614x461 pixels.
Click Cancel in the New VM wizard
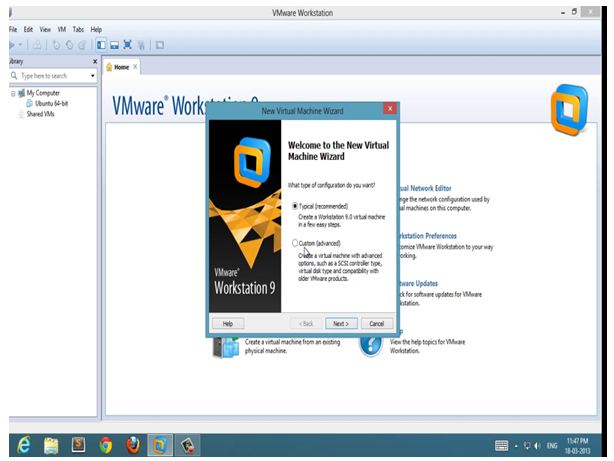coord(377,324)
